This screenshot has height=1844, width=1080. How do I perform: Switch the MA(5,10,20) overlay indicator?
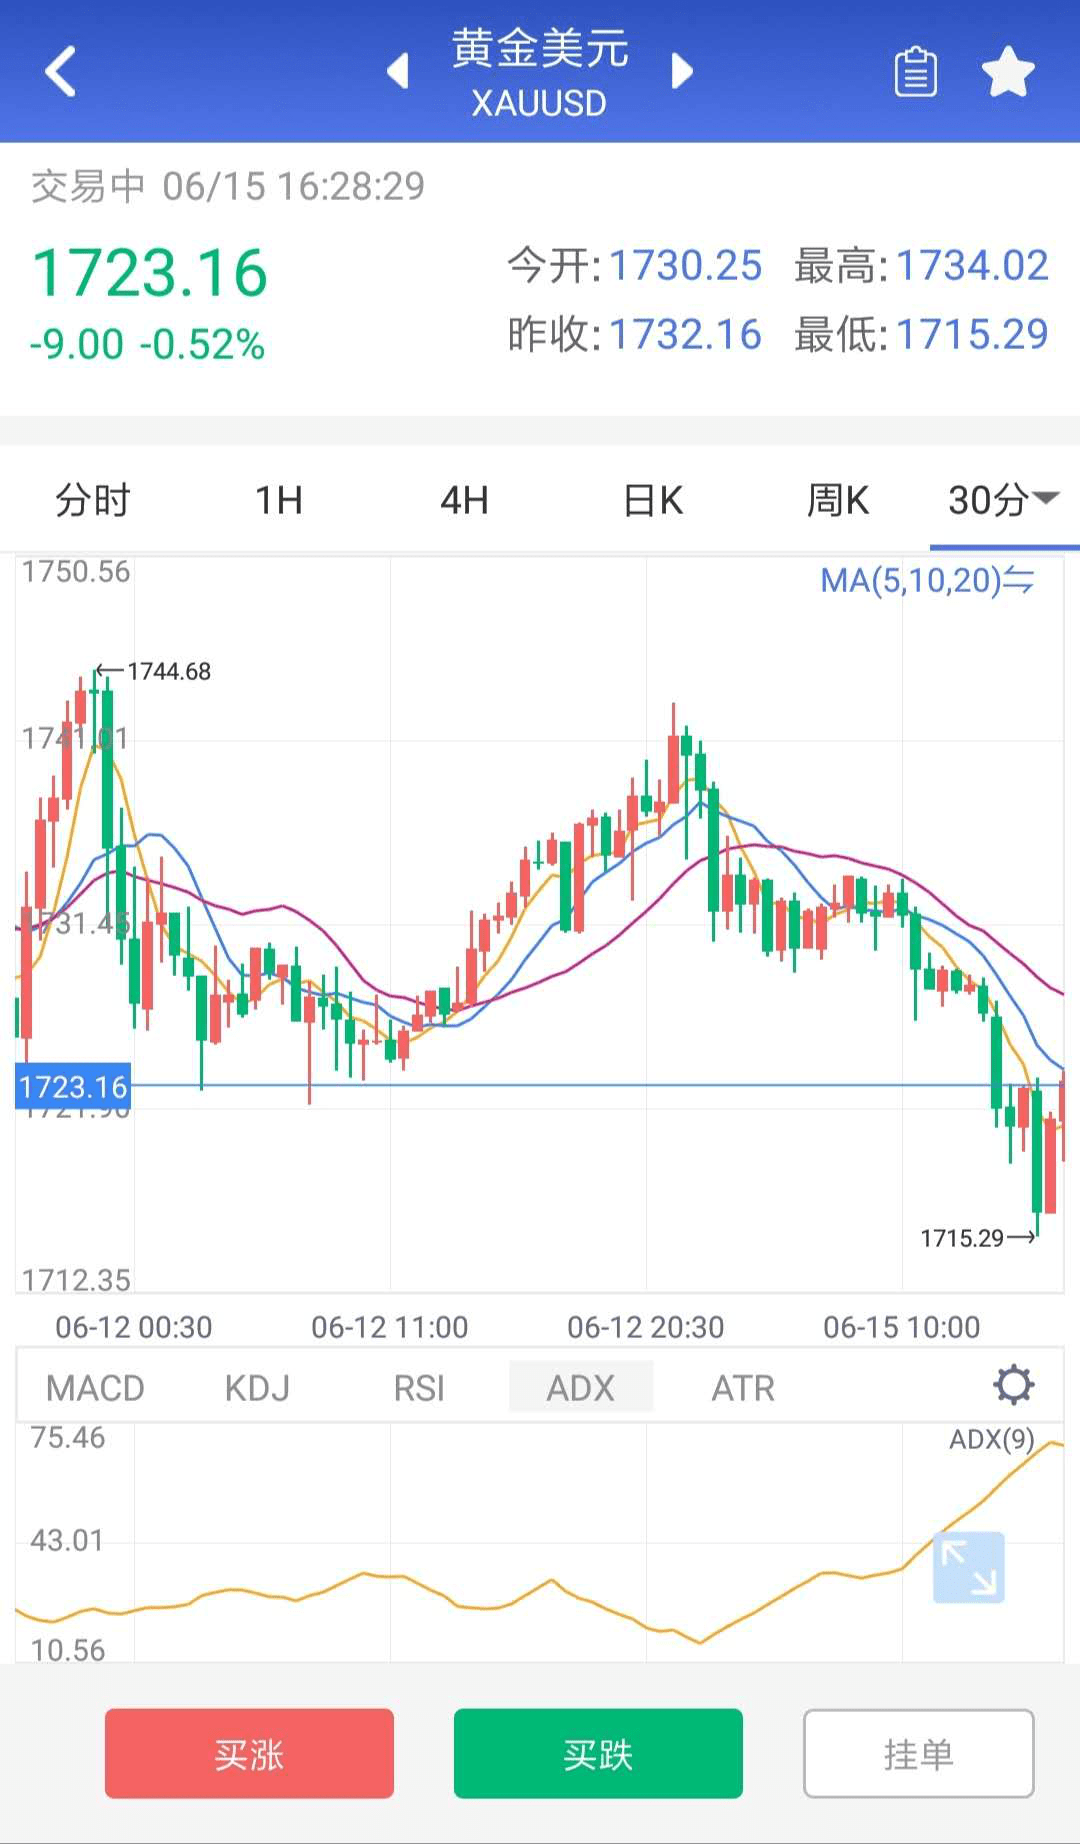(x=927, y=580)
